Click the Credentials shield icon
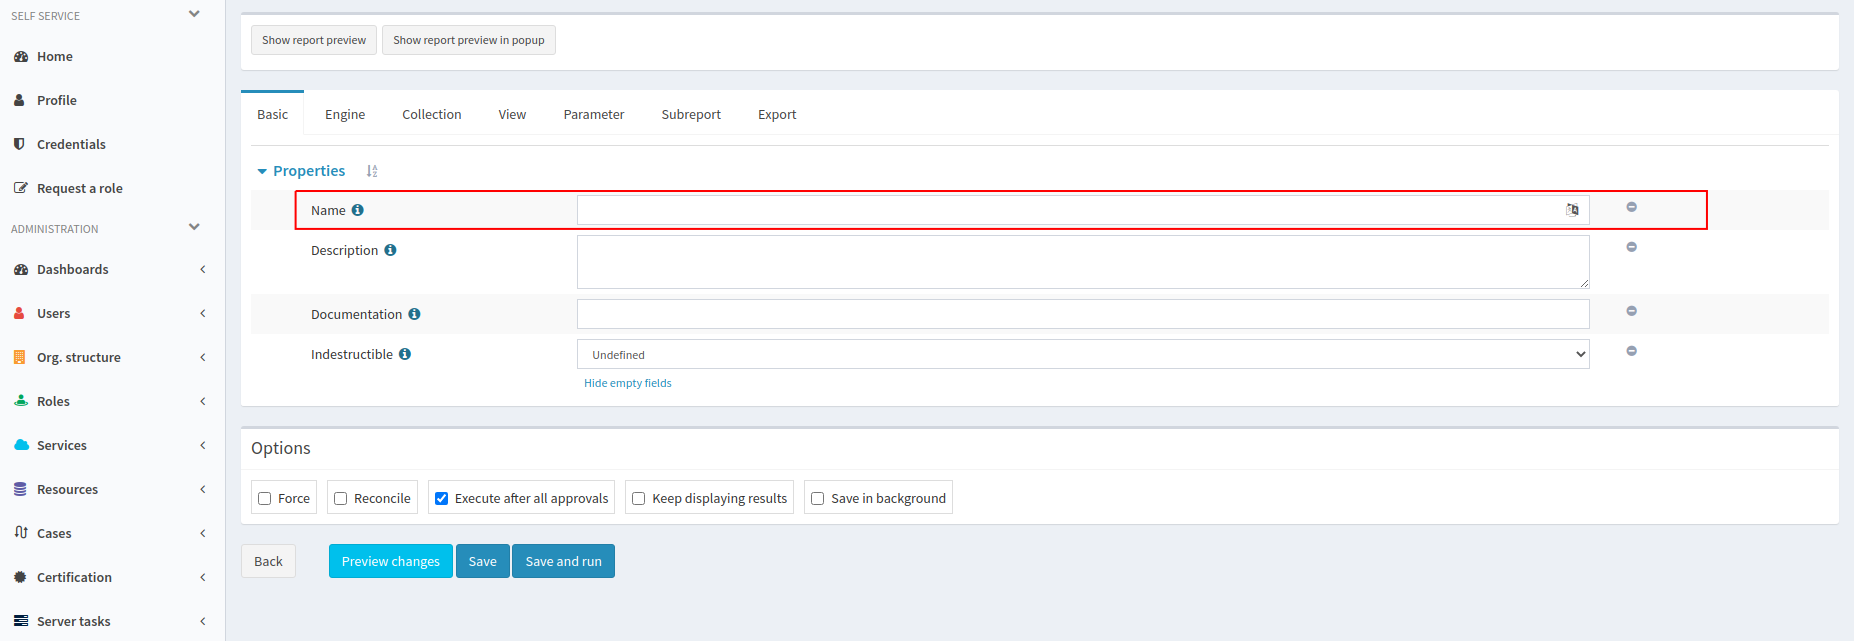This screenshot has width=1854, height=641. pyautogui.click(x=19, y=144)
